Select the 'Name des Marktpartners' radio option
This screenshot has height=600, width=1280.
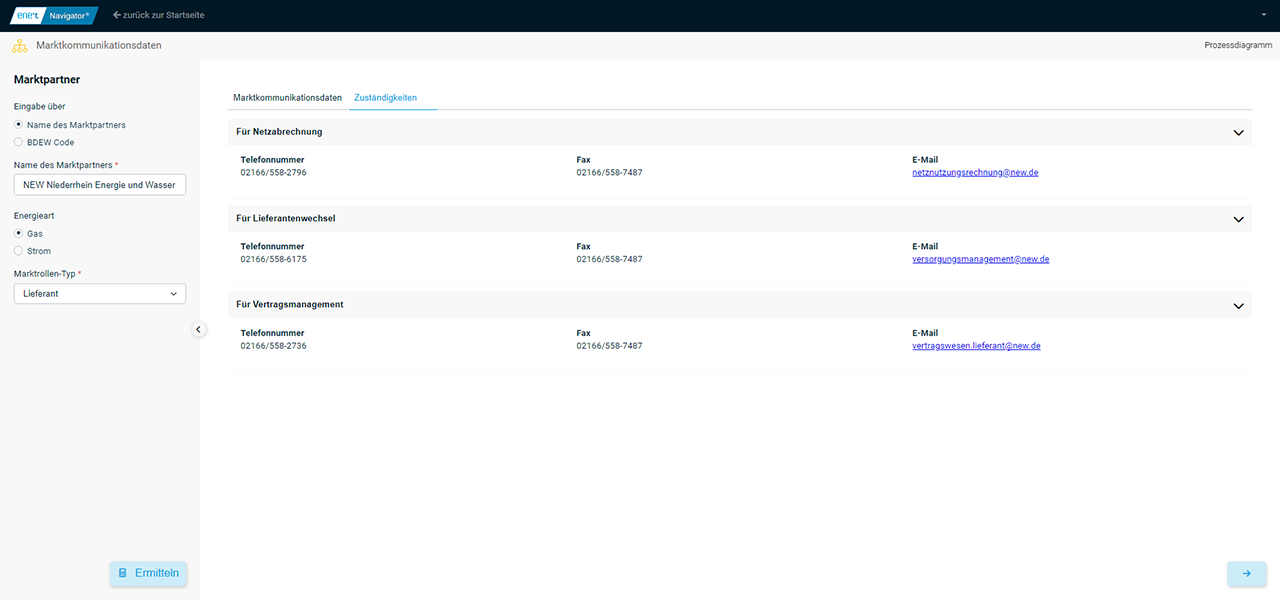[x=19, y=125]
